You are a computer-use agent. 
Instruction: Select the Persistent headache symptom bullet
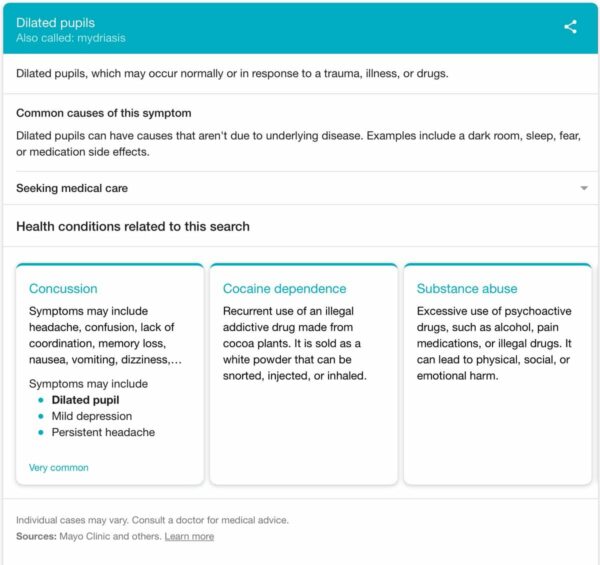pyautogui.click(x=103, y=432)
